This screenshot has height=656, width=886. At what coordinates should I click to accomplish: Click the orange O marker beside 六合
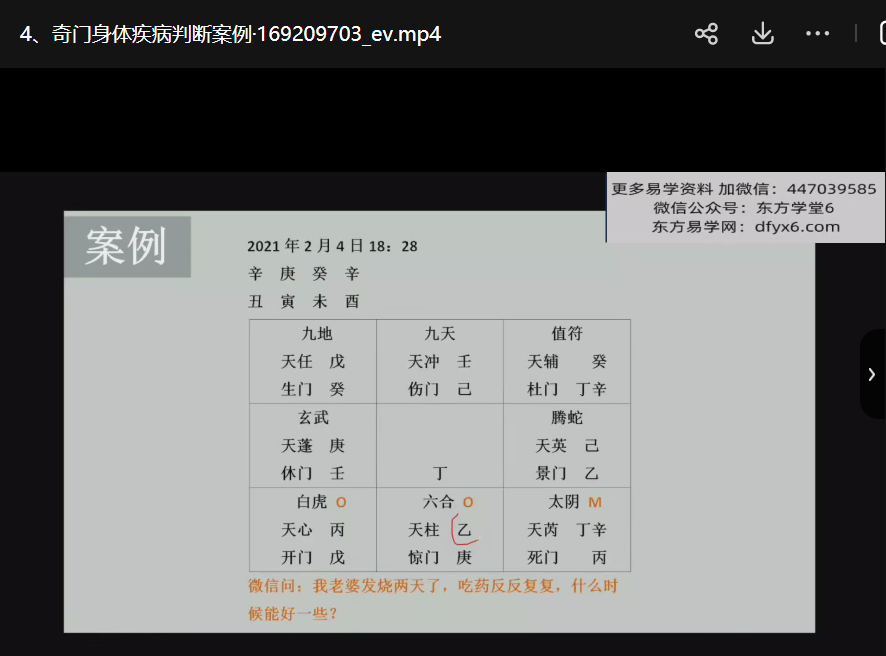pos(468,502)
